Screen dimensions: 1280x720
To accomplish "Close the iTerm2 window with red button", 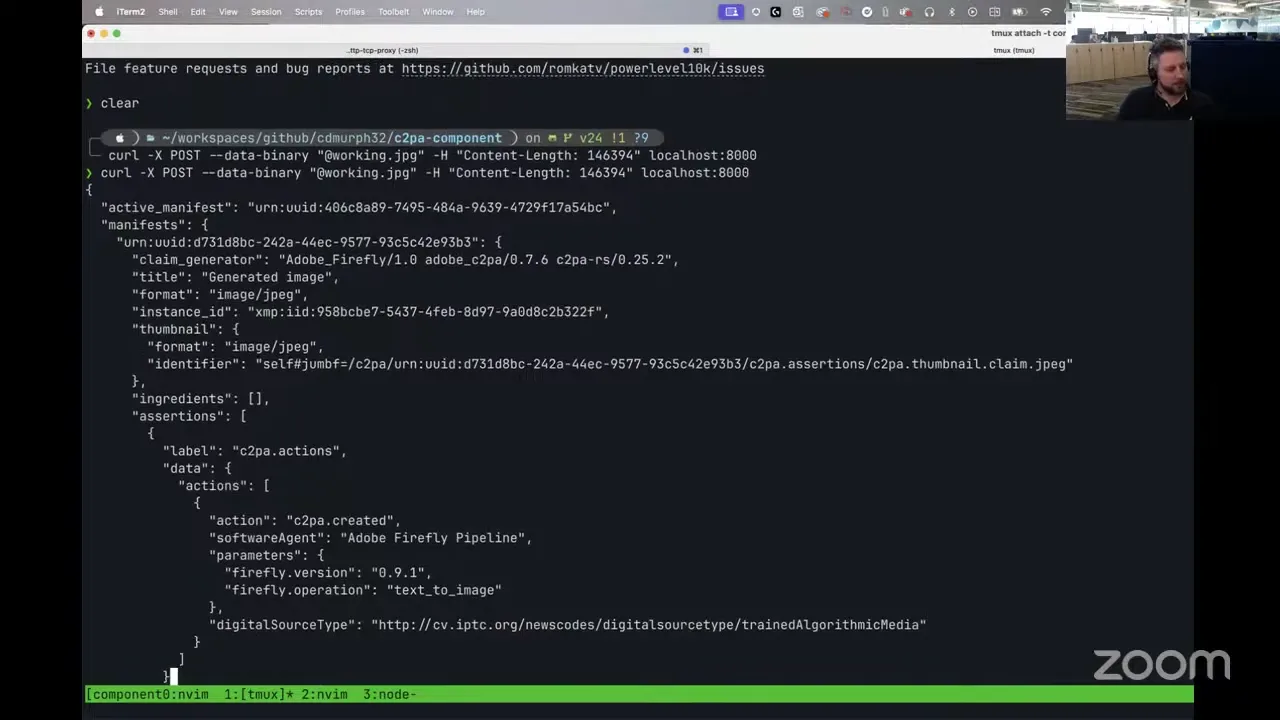I will [91, 34].
